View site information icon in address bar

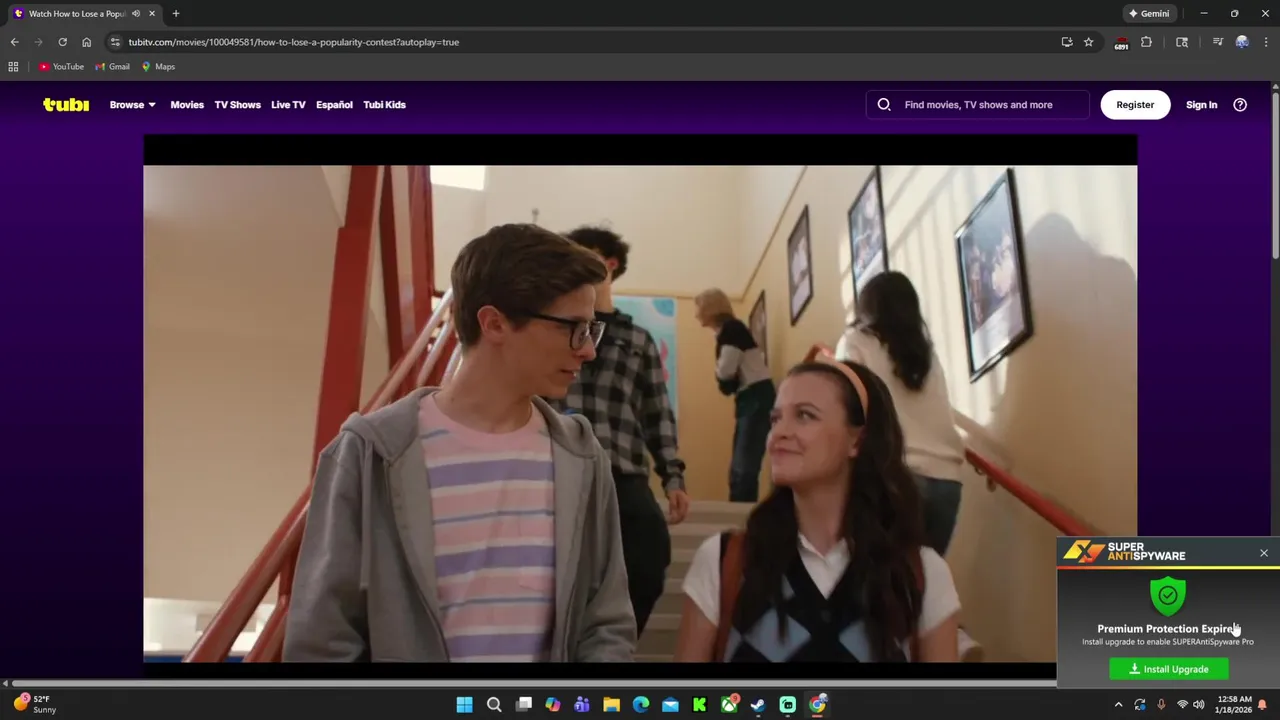point(115,42)
